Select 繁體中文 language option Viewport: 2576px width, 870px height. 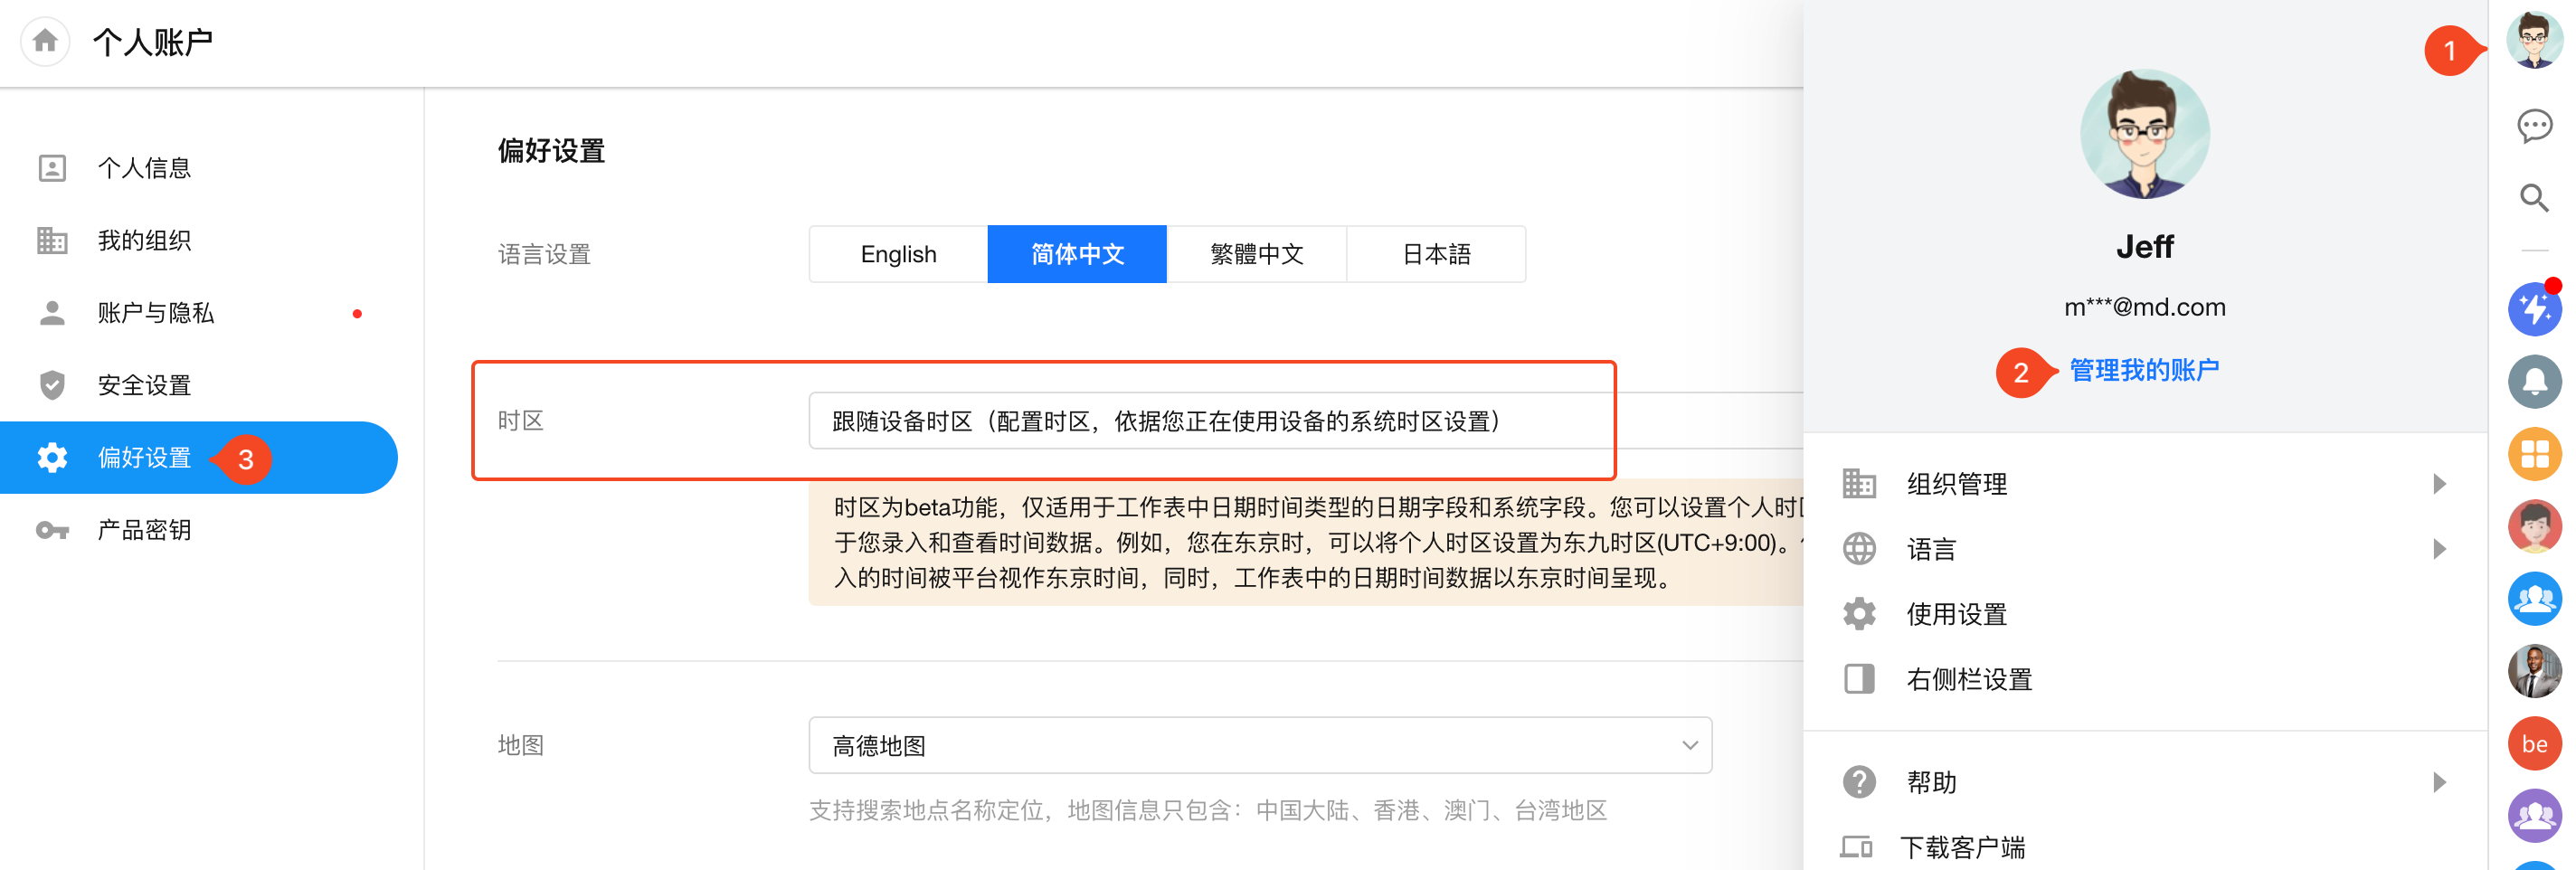pos(1256,254)
